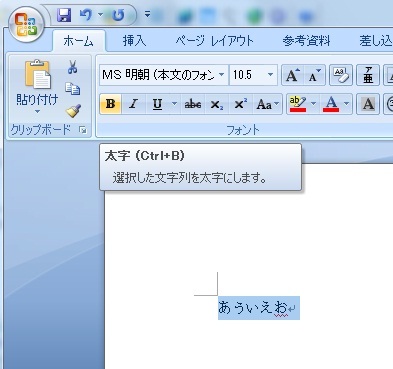The width and height of the screenshot is (393, 369).
Task: Save document with floppy disk icon
Action: coord(64,15)
